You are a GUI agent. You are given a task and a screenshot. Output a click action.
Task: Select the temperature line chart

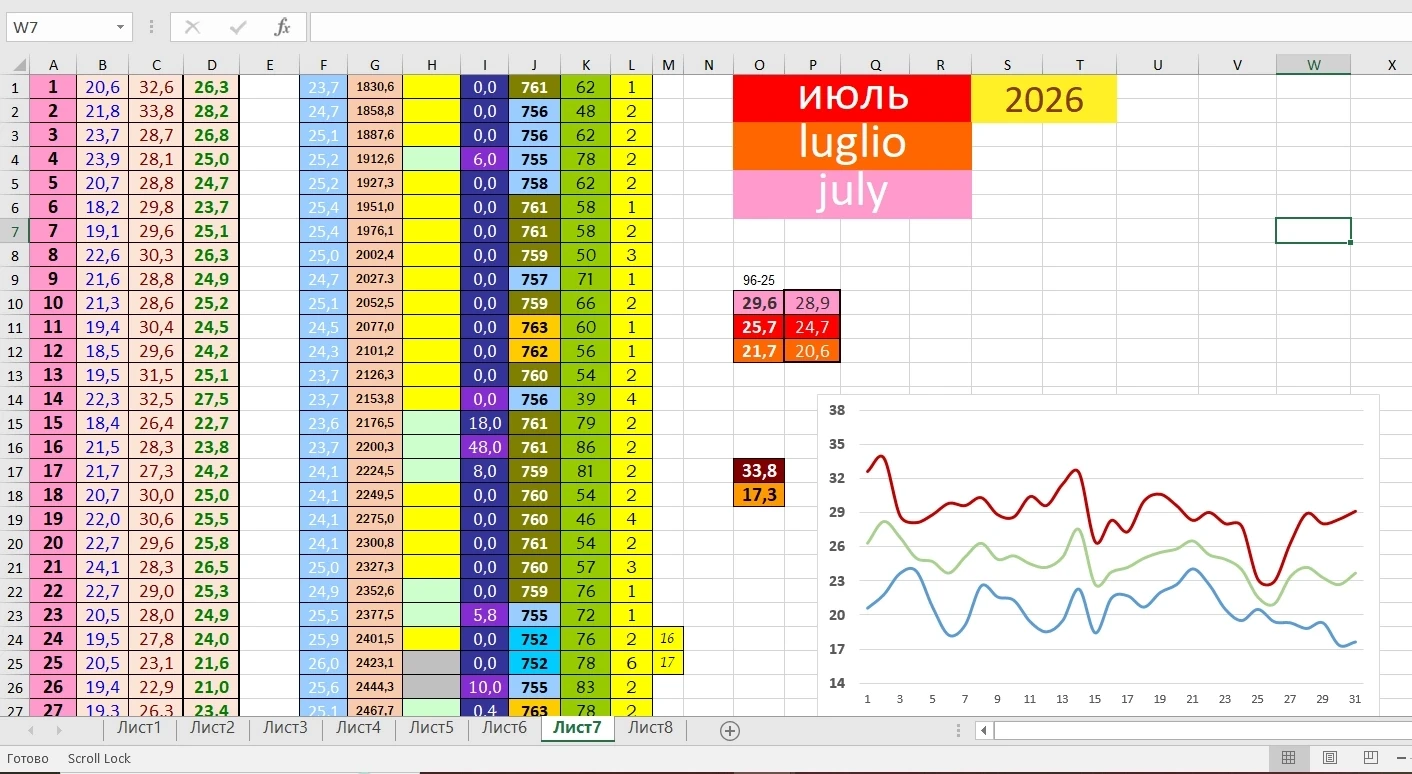click(1098, 555)
